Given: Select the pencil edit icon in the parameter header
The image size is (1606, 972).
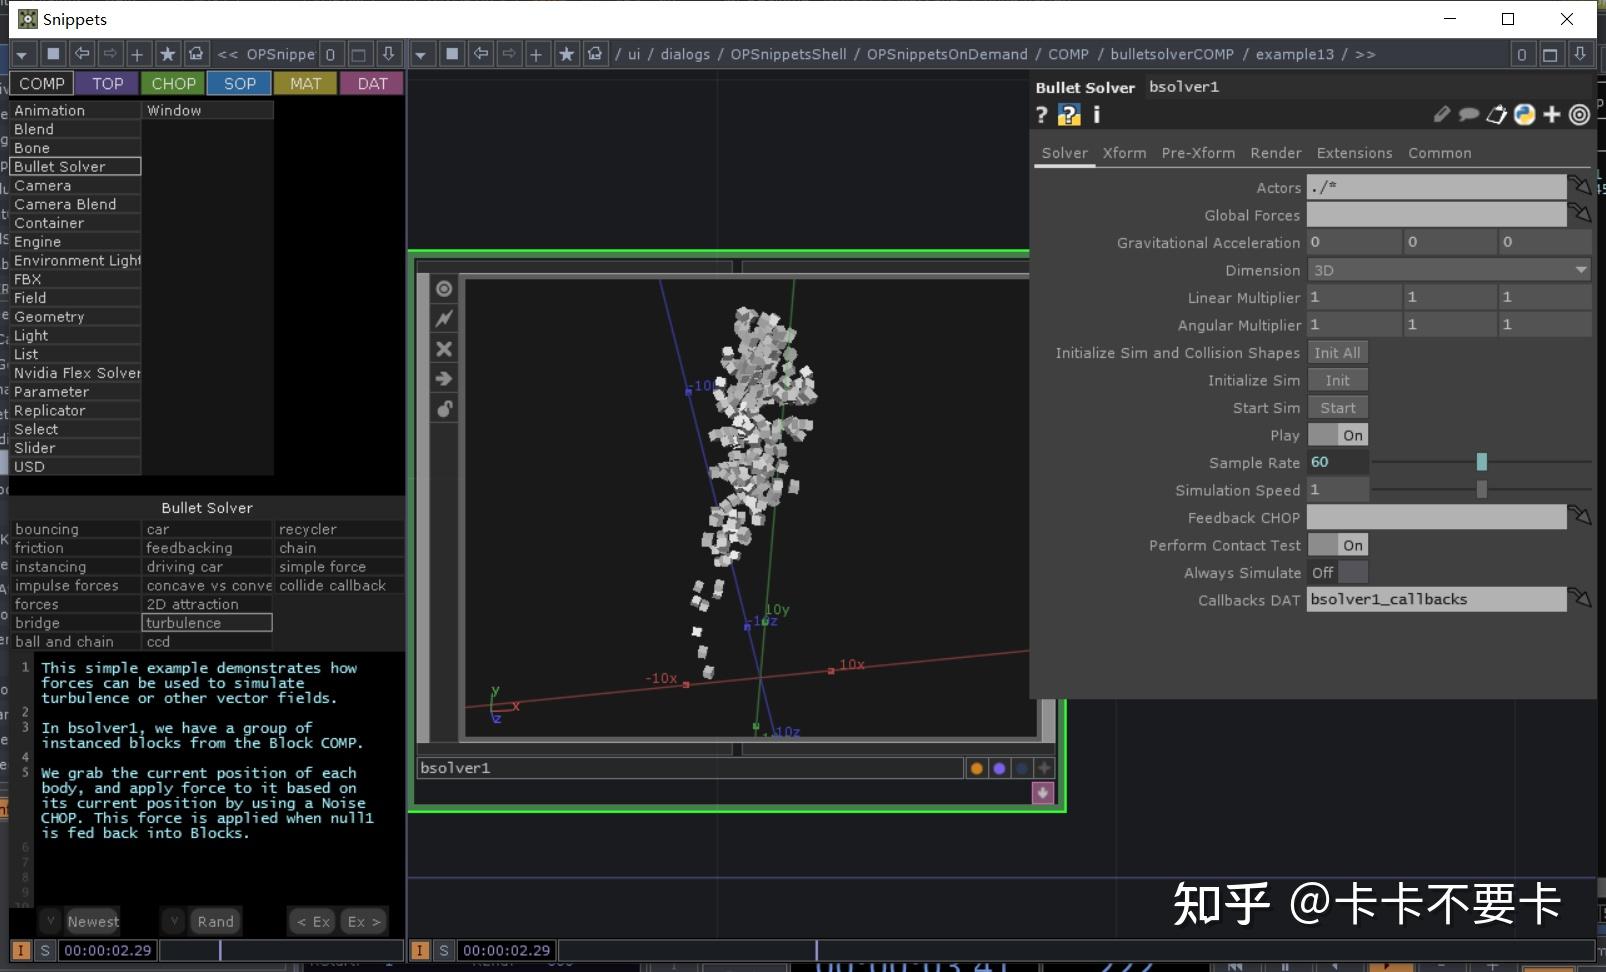Looking at the screenshot, I should [x=1441, y=114].
